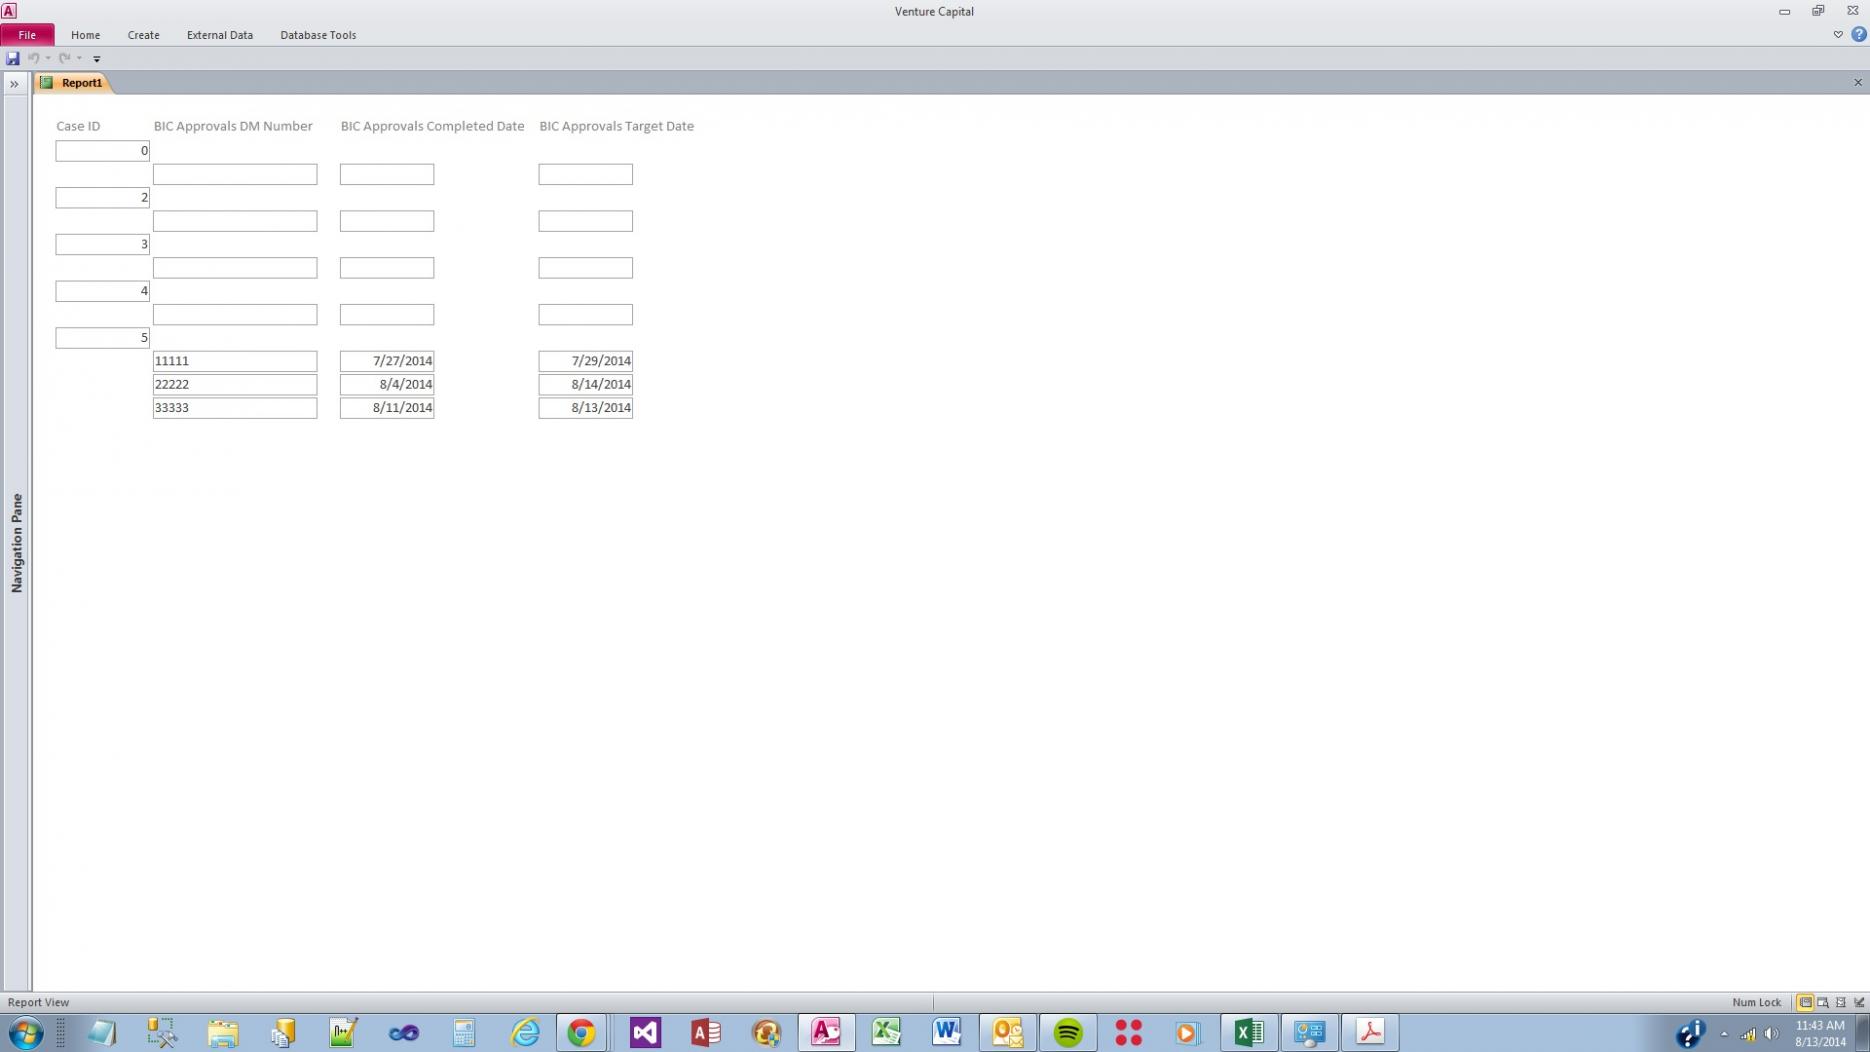Click the Undo icon in Quick Access Toolbar
The height and width of the screenshot is (1052, 1870).
pos(33,58)
